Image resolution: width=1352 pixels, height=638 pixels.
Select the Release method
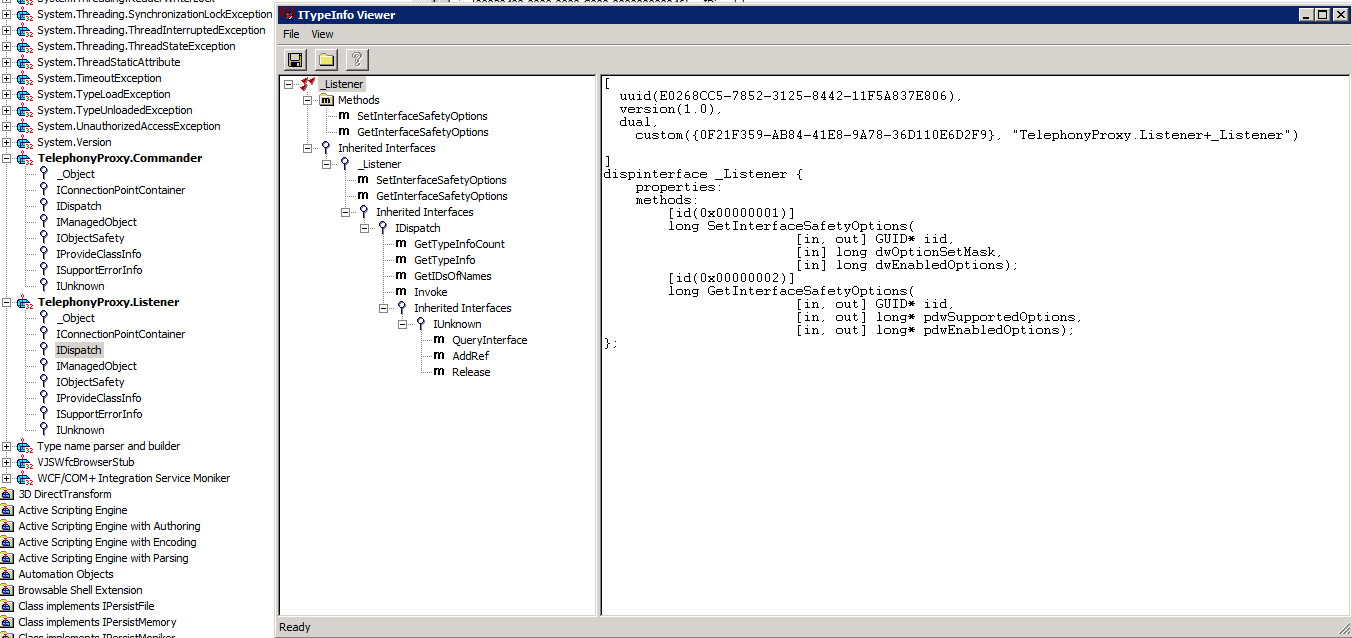(x=471, y=372)
